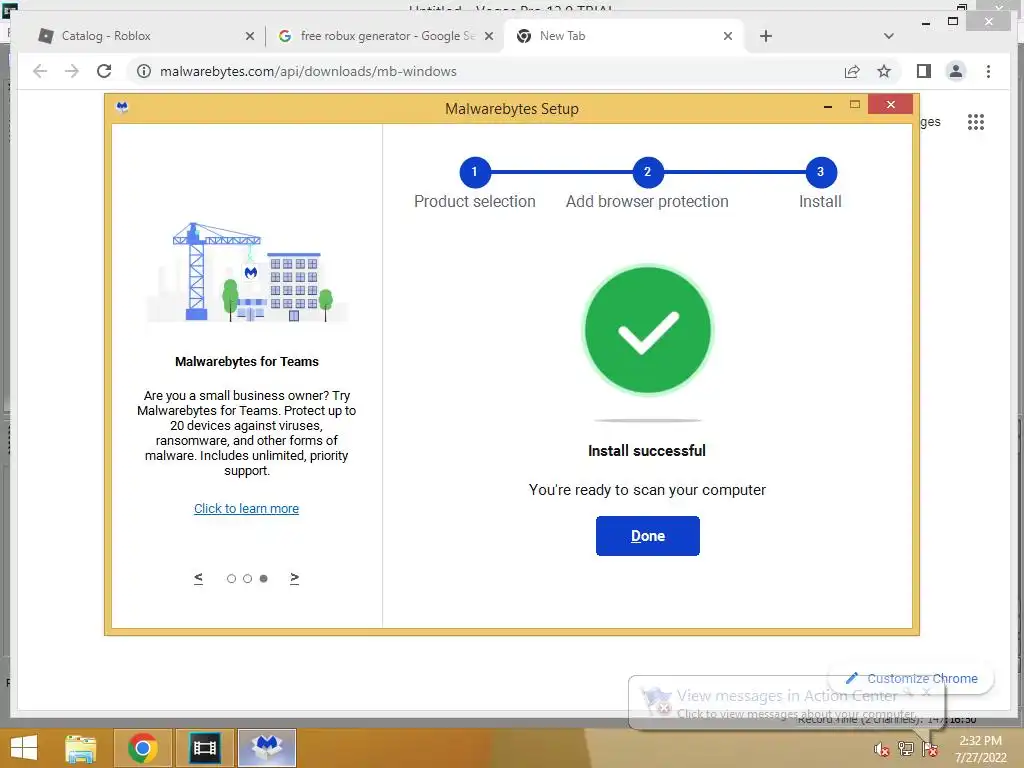Open Chrome three-dot menu
Viewport: 1024px width, 768px height.
[988, 71]
